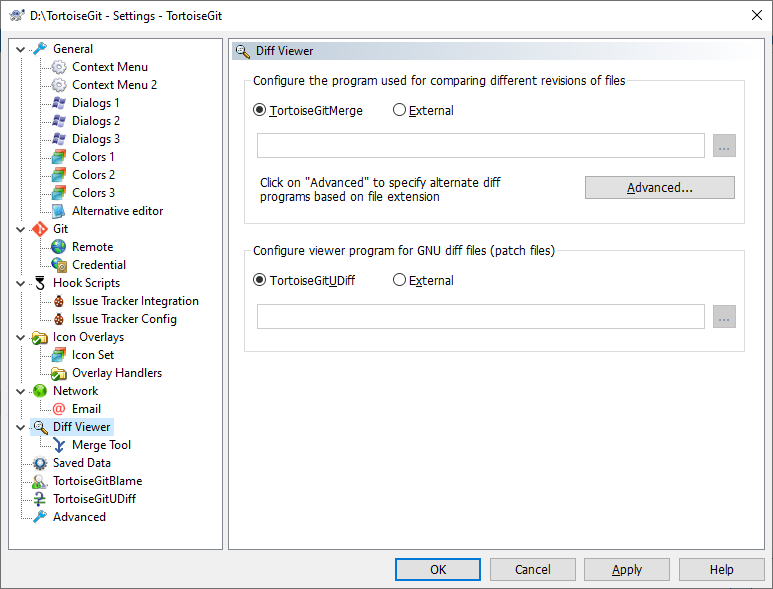
Task: Open the Advanced... diff programs dialog
Action: (x=660, y=187)
